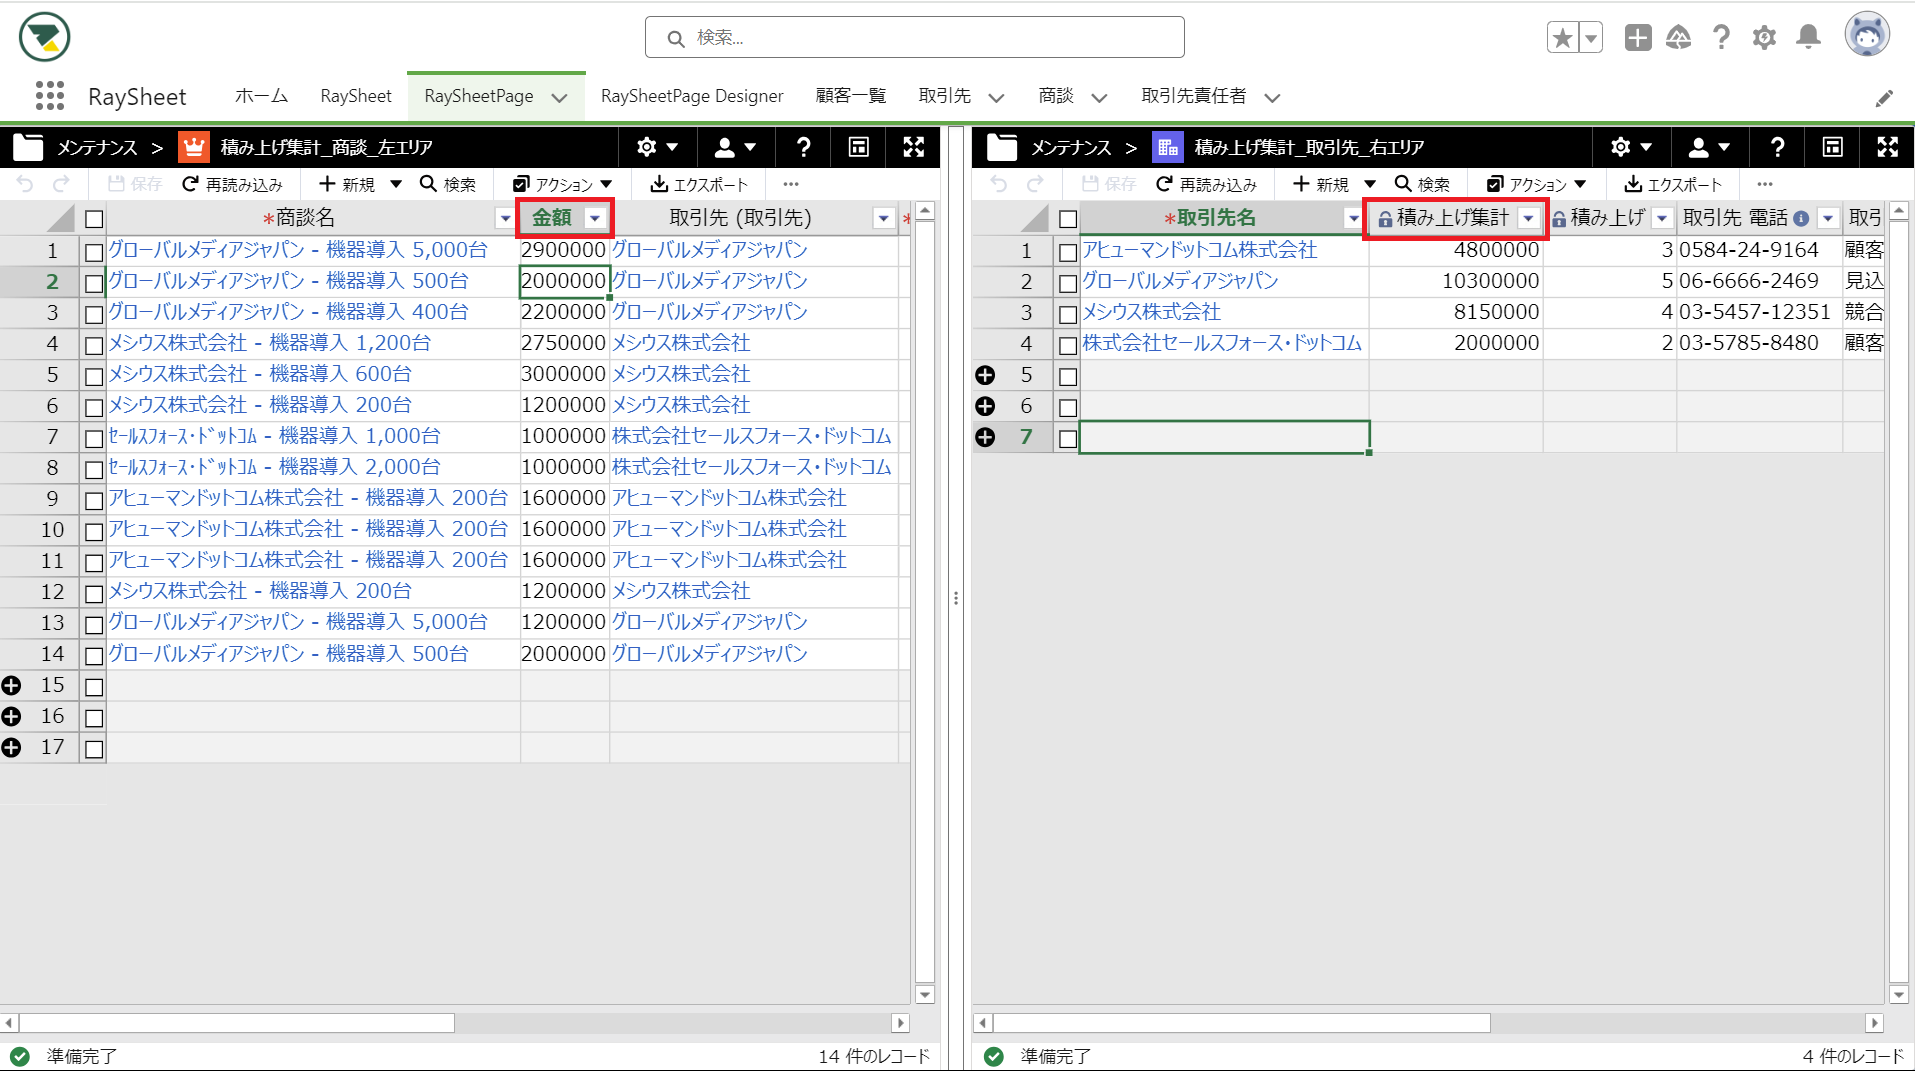This screenshot has width=1915, height=1071.
Task: Open link メシウス株式会社 - 機器導入 1,200台
Action: [269, 343]
